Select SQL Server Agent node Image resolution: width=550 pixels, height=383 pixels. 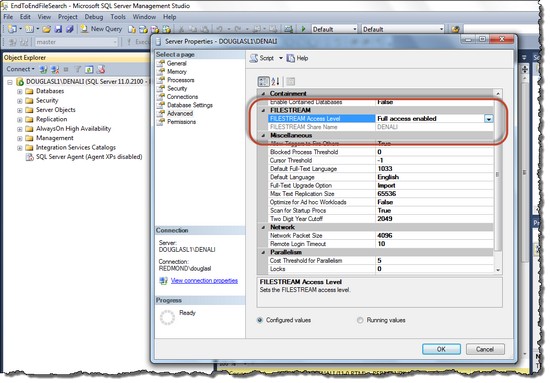tap(89, 157)
